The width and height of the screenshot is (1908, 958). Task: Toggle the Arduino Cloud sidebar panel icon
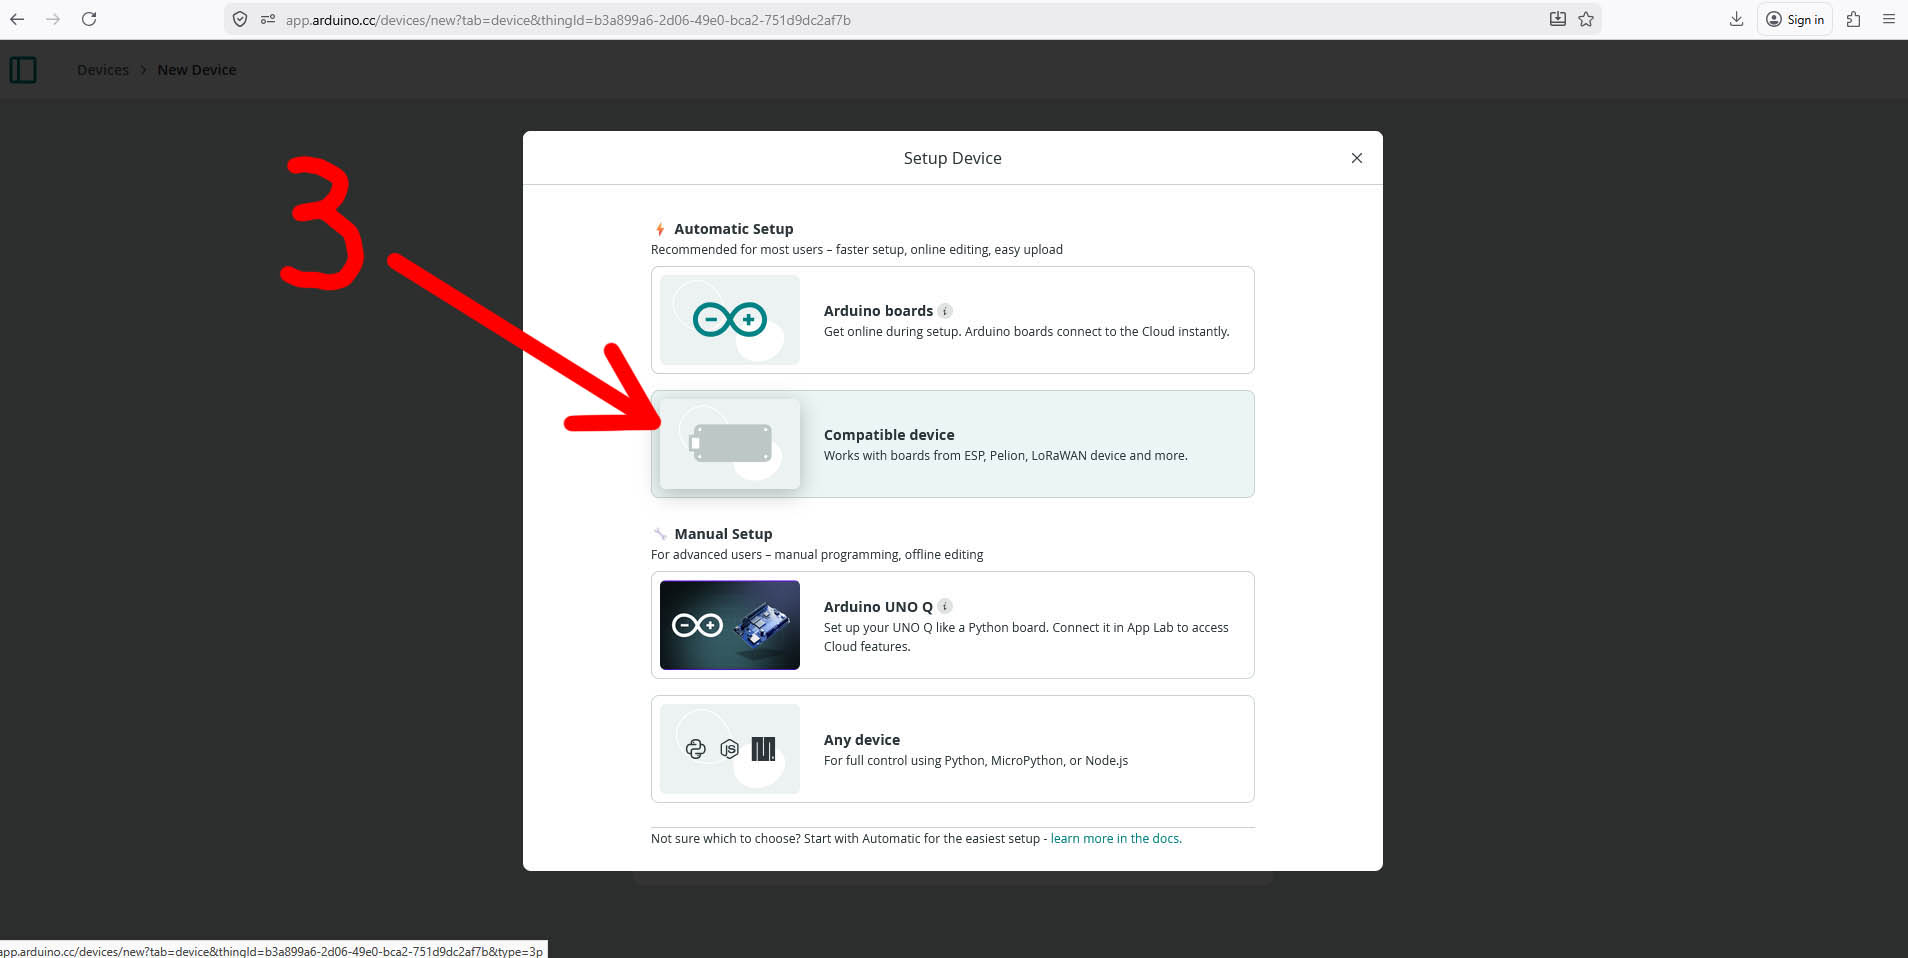(x=23, y=70)
